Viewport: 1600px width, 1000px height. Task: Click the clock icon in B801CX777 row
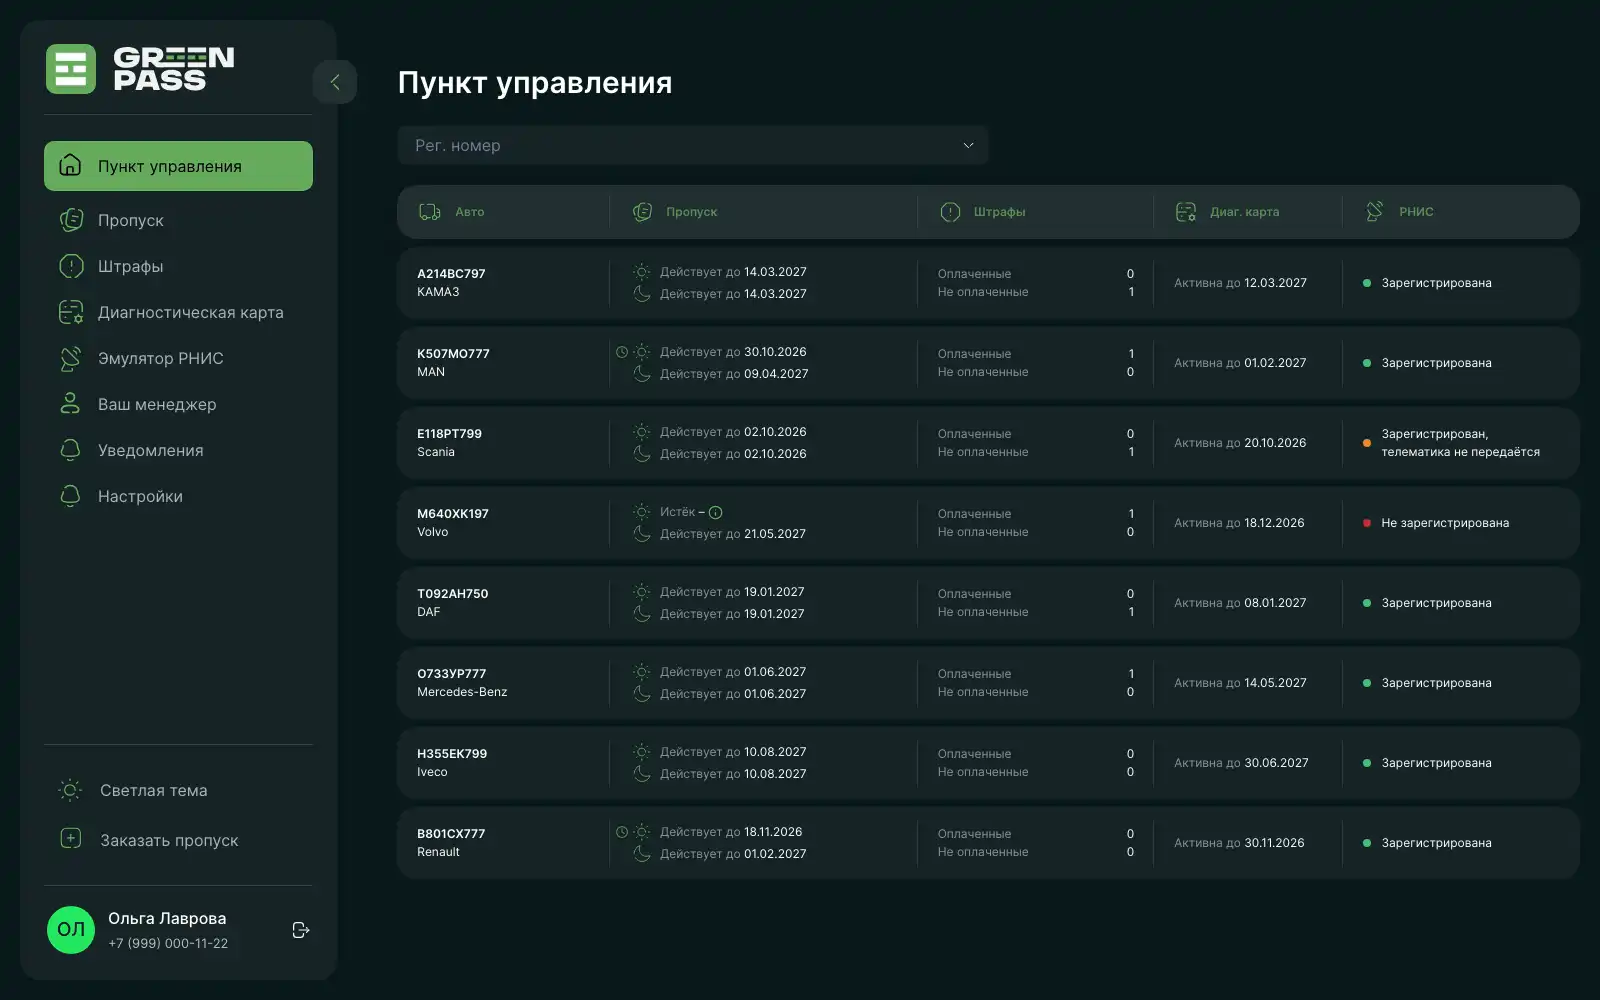click(622, 832)
